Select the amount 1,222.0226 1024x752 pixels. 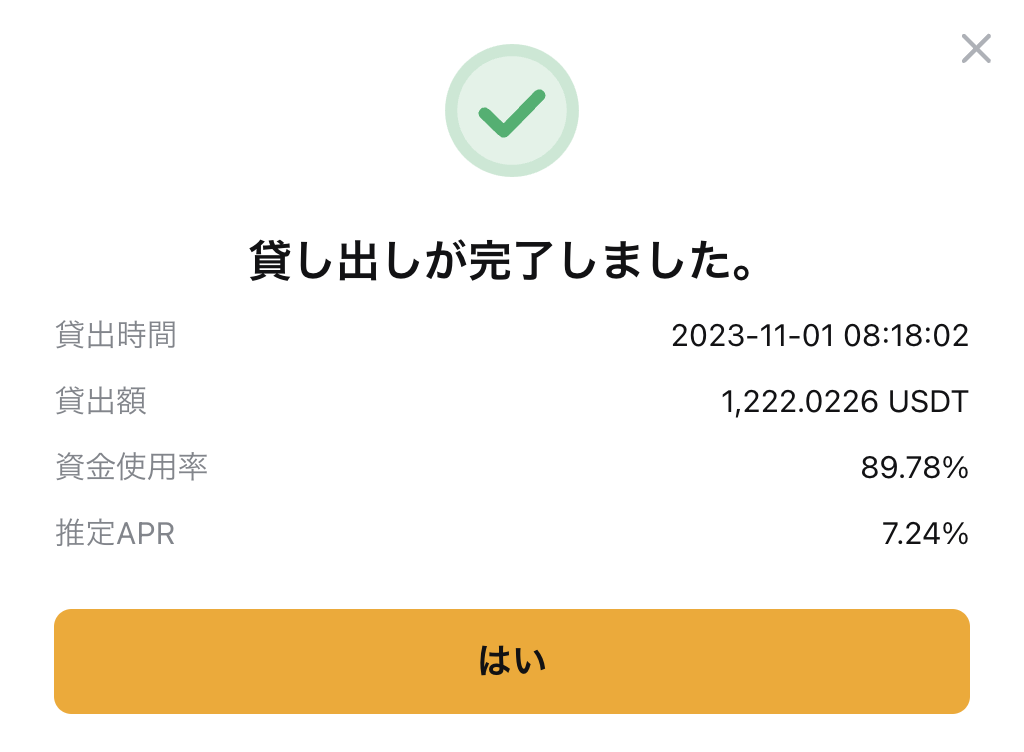799,402
